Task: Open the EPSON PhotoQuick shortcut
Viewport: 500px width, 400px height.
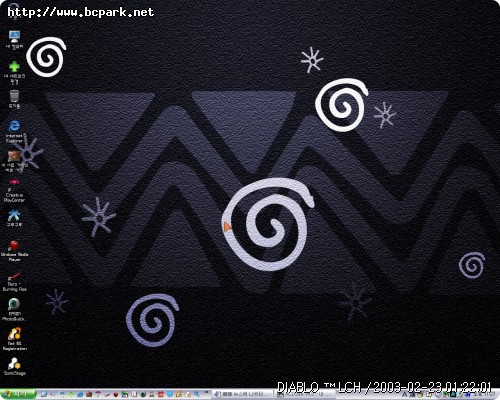Action: (x=14, y=310)
